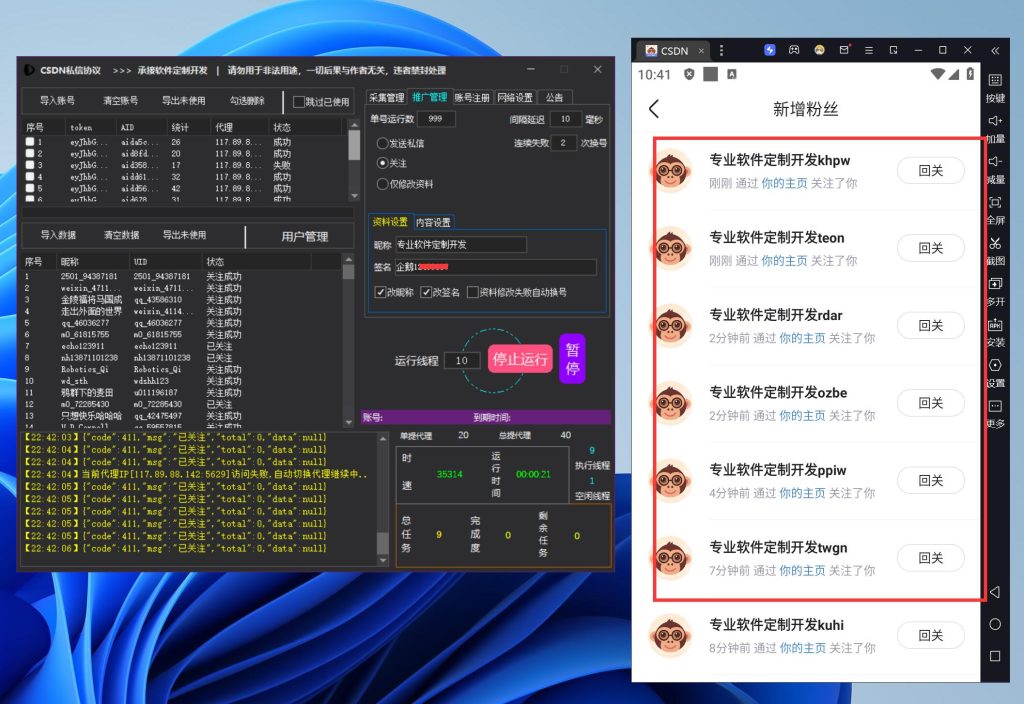Click the gamepad icon in emulator title bar
Image resolution: width=1024 pixels, height=704 pixels.
pos(794,50)
